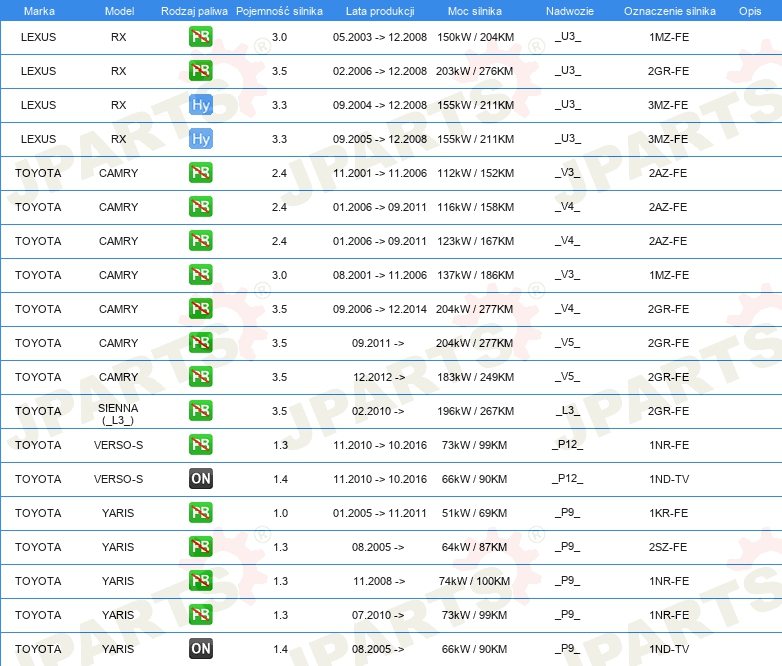Viewport: 782px width, 666px height.
Task: Click the 05.2003 -> 12.2008 date cell
Action: point(380,37)
